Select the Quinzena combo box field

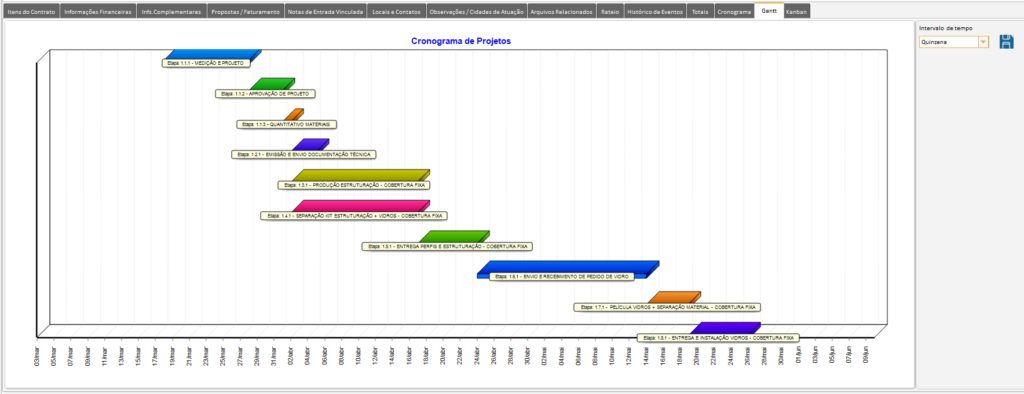coord(953,42)
